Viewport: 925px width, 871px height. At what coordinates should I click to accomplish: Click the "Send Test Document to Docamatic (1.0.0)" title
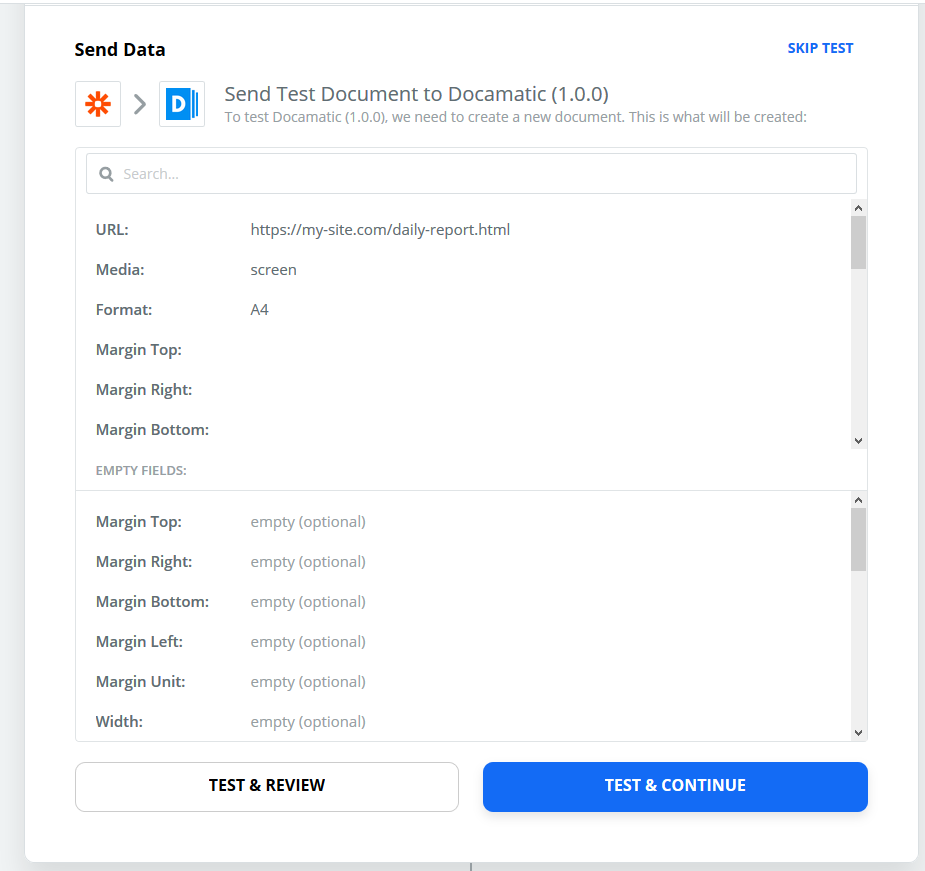[x=416, y=94]
